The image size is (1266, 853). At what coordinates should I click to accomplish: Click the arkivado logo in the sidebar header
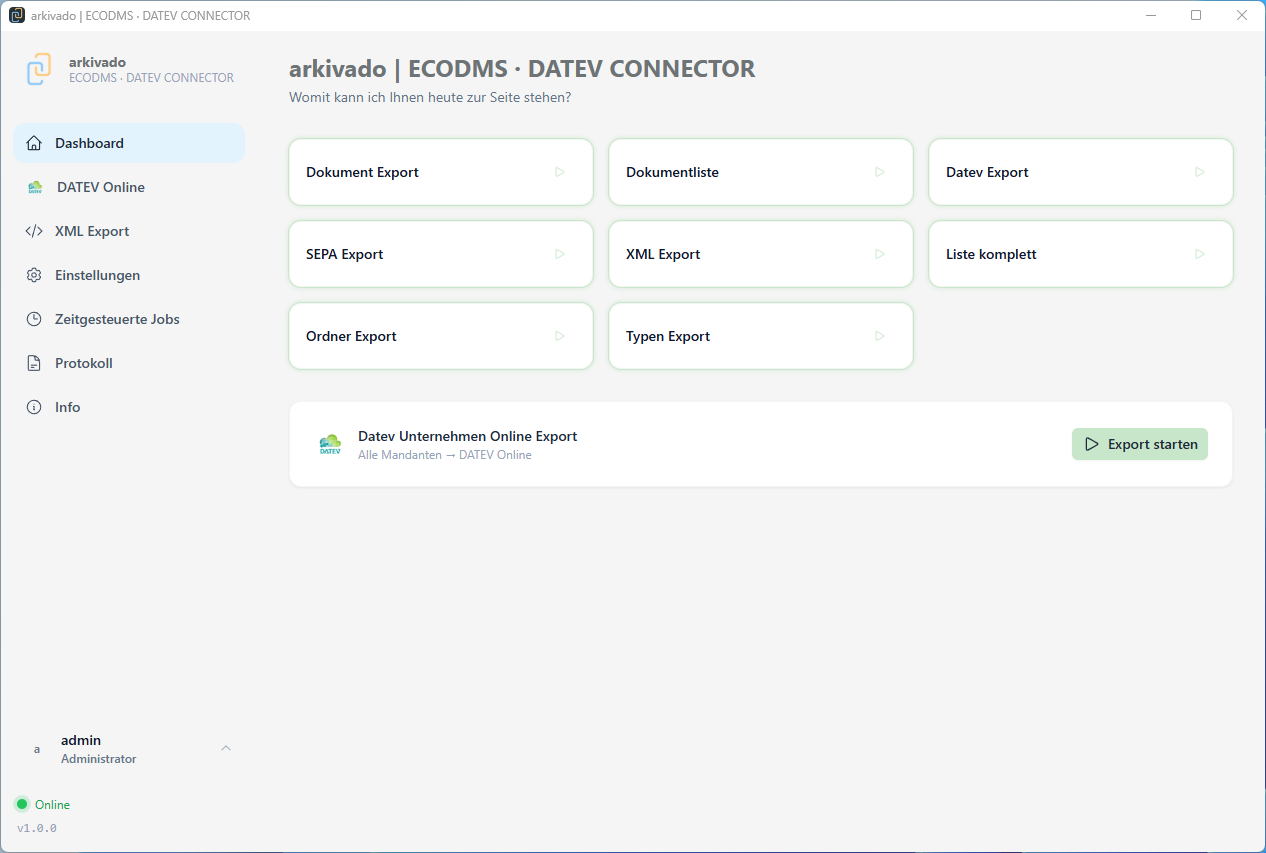pos(39,69)
